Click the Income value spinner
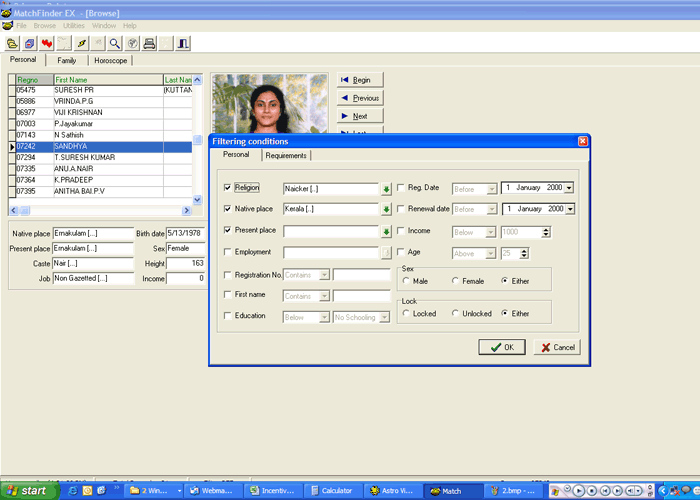Image resolution: width=700 pixels, height=500 pixels. pyautogui.click(x=546, y=232)
